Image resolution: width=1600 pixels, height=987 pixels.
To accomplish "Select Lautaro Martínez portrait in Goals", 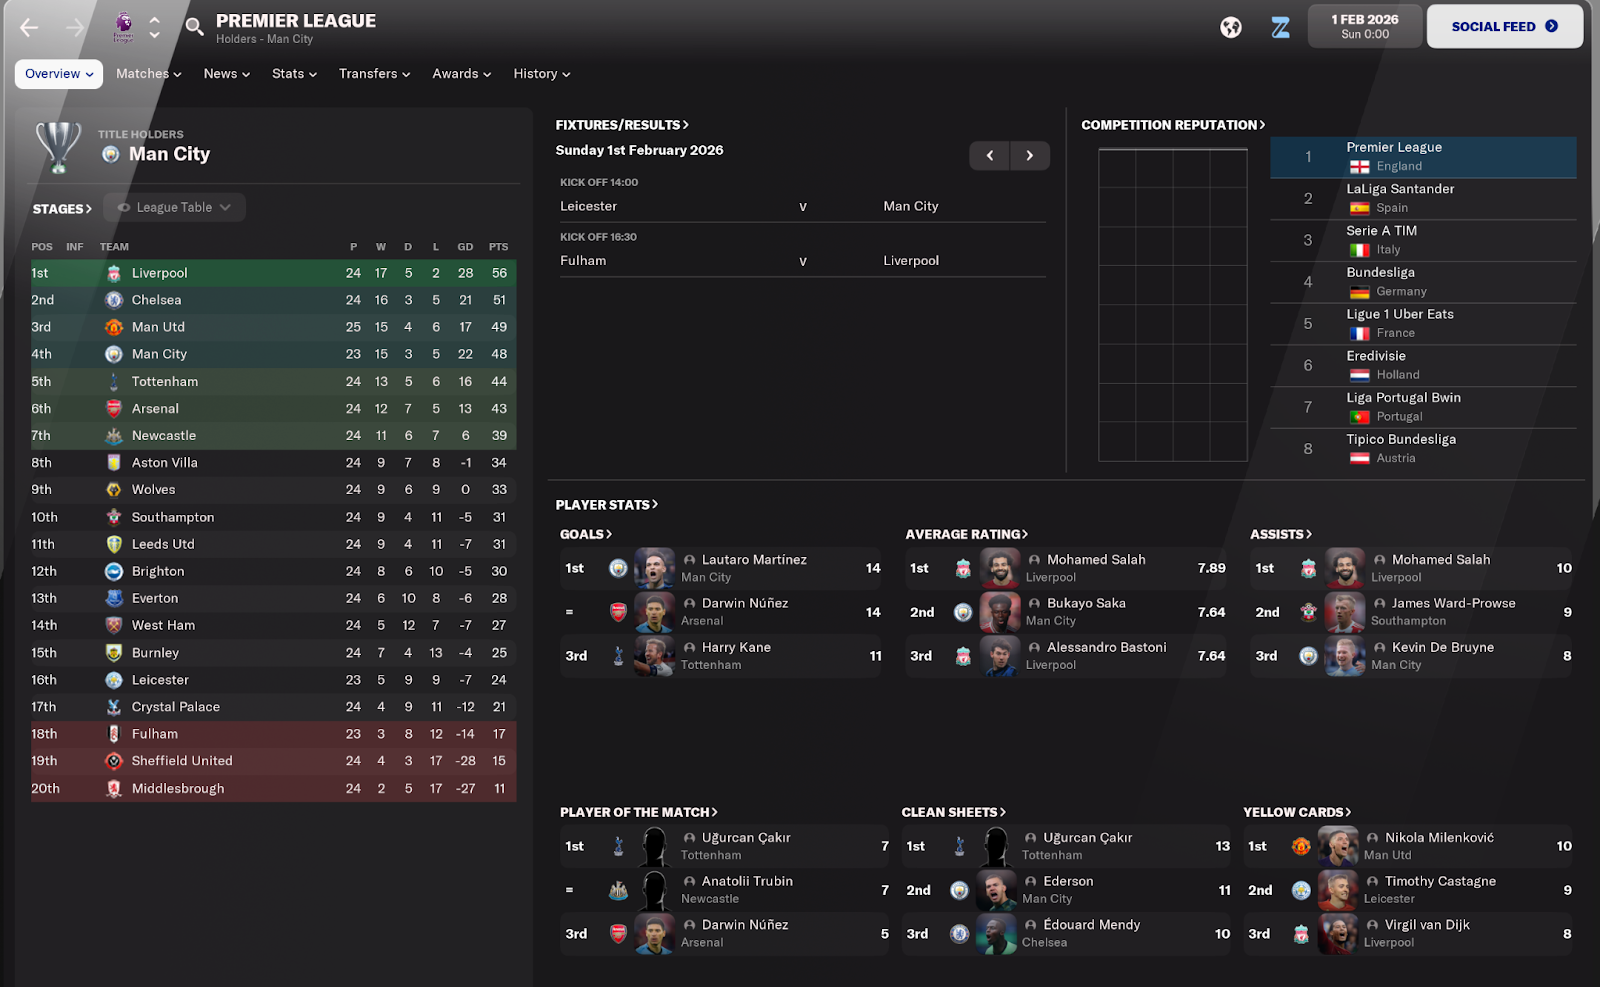I will point(654,568).
